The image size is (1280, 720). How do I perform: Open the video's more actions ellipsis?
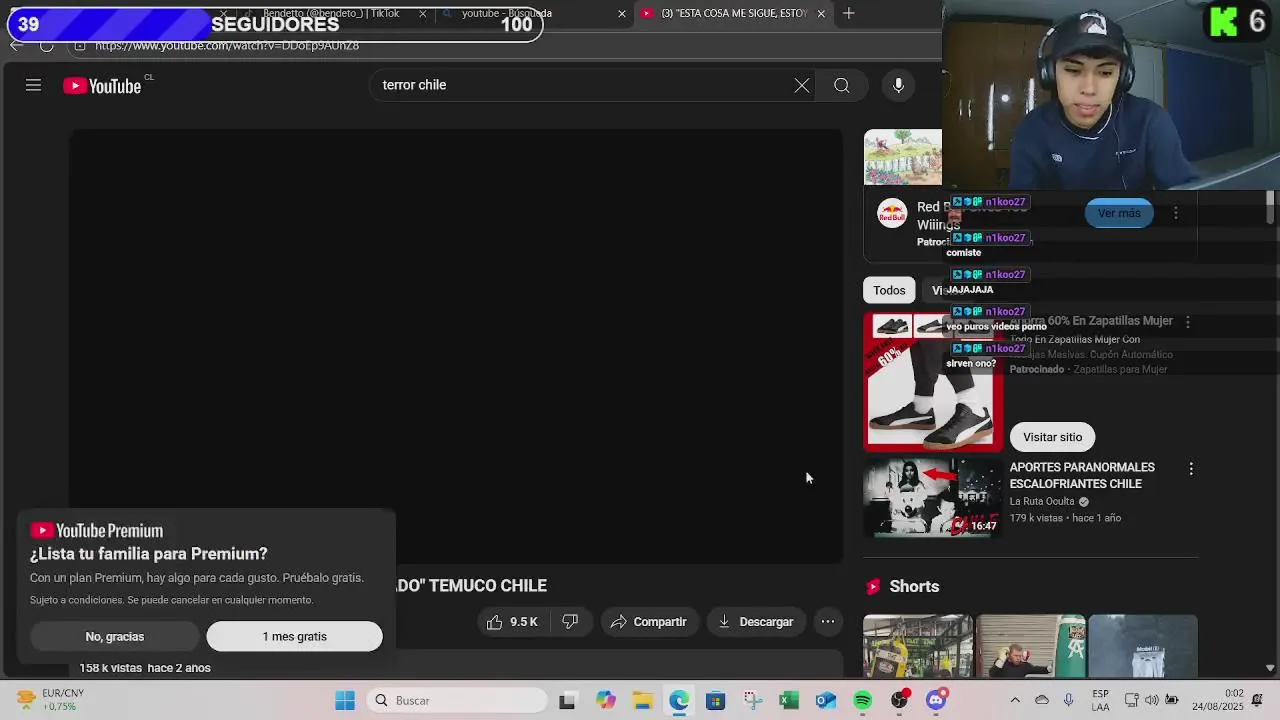[x=828, y=621]
